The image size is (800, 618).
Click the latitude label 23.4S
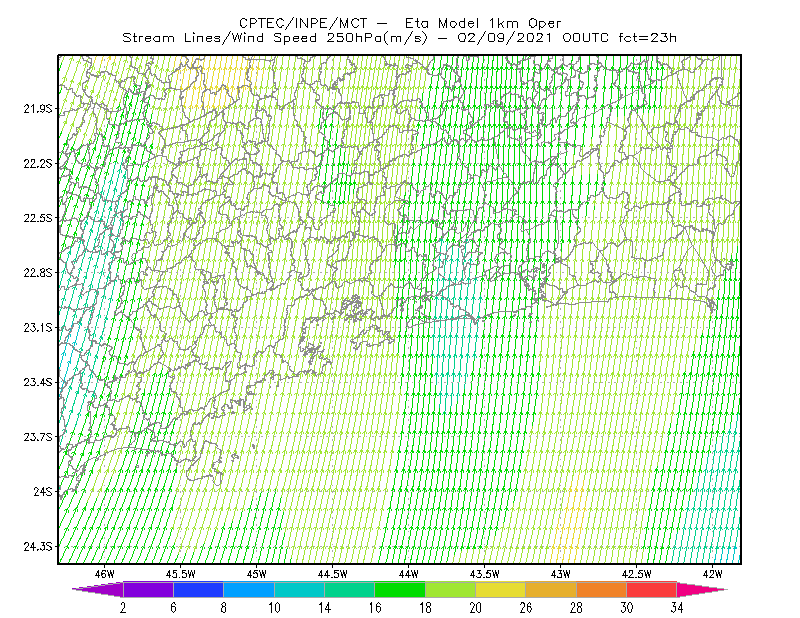(38, 382)
